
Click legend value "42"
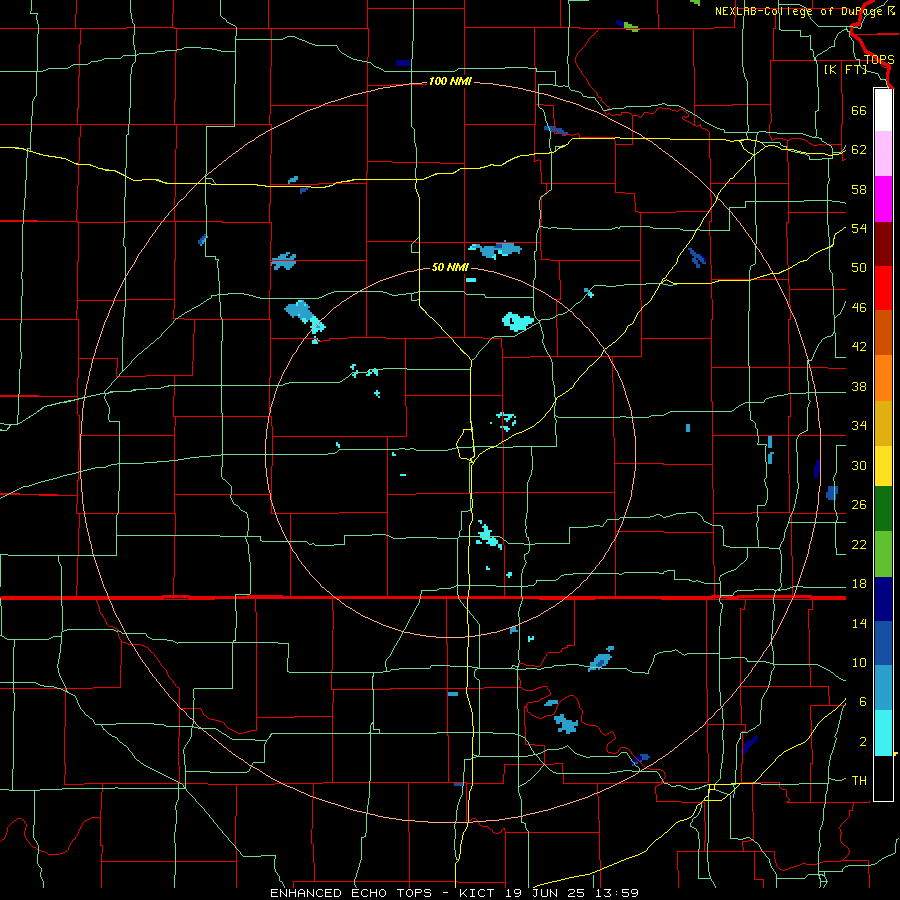coord(859,347)
